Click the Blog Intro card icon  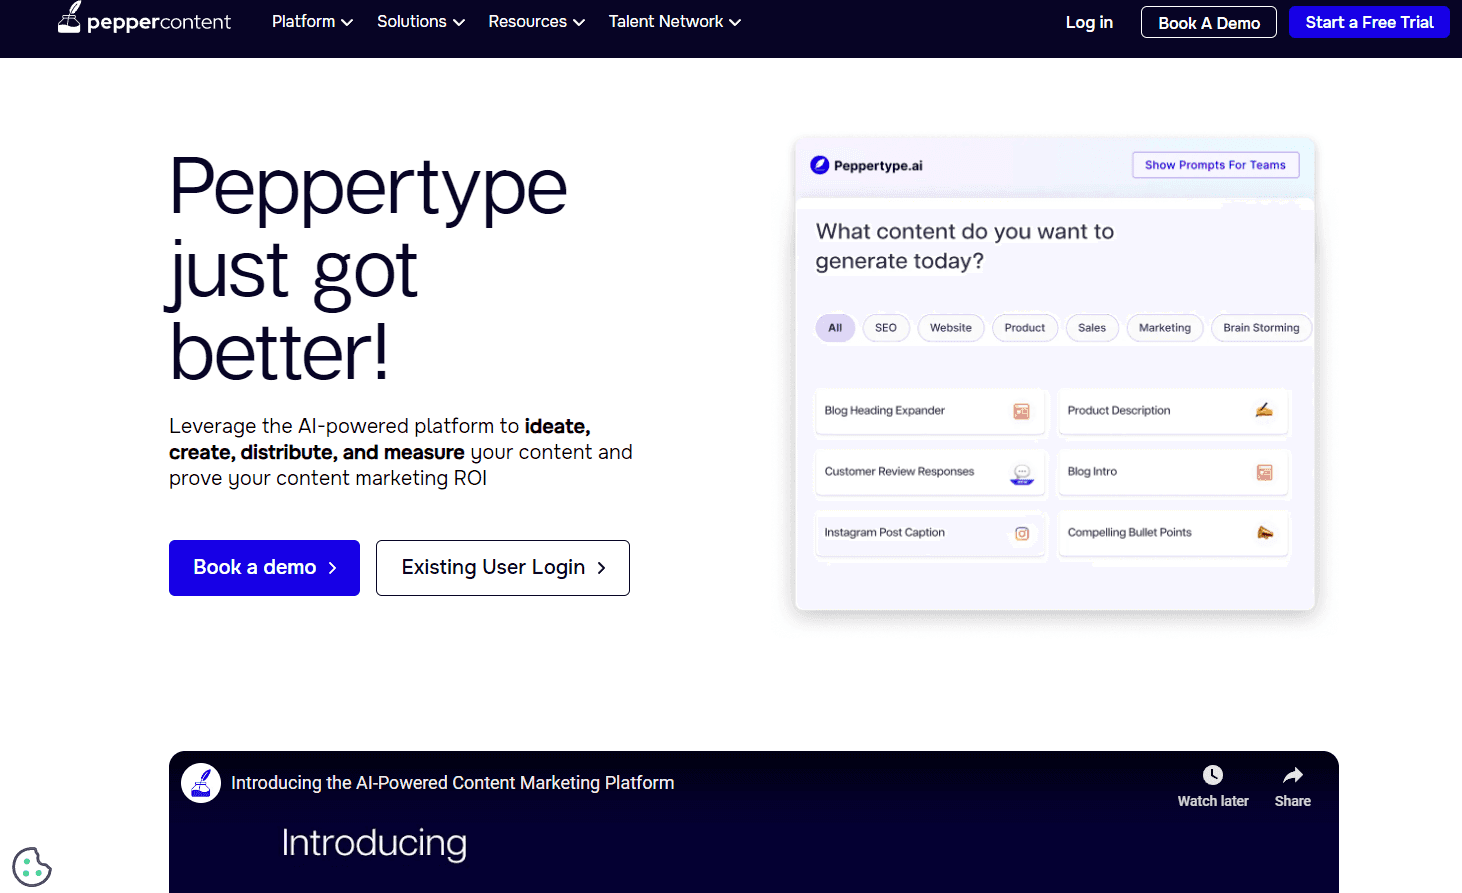coord(1265,472)
